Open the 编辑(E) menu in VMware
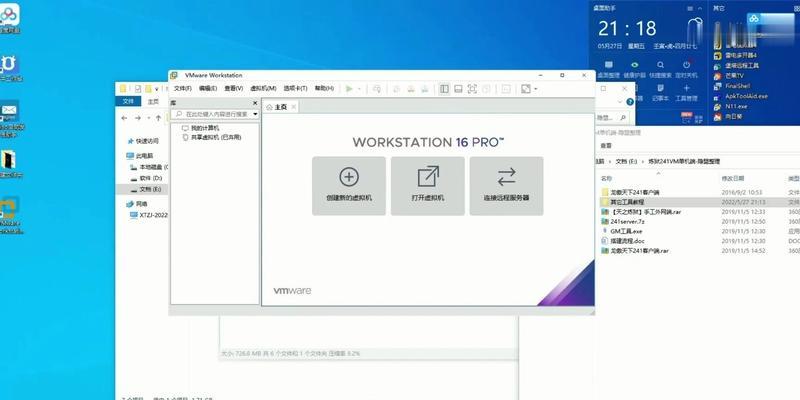 (208, 89)
